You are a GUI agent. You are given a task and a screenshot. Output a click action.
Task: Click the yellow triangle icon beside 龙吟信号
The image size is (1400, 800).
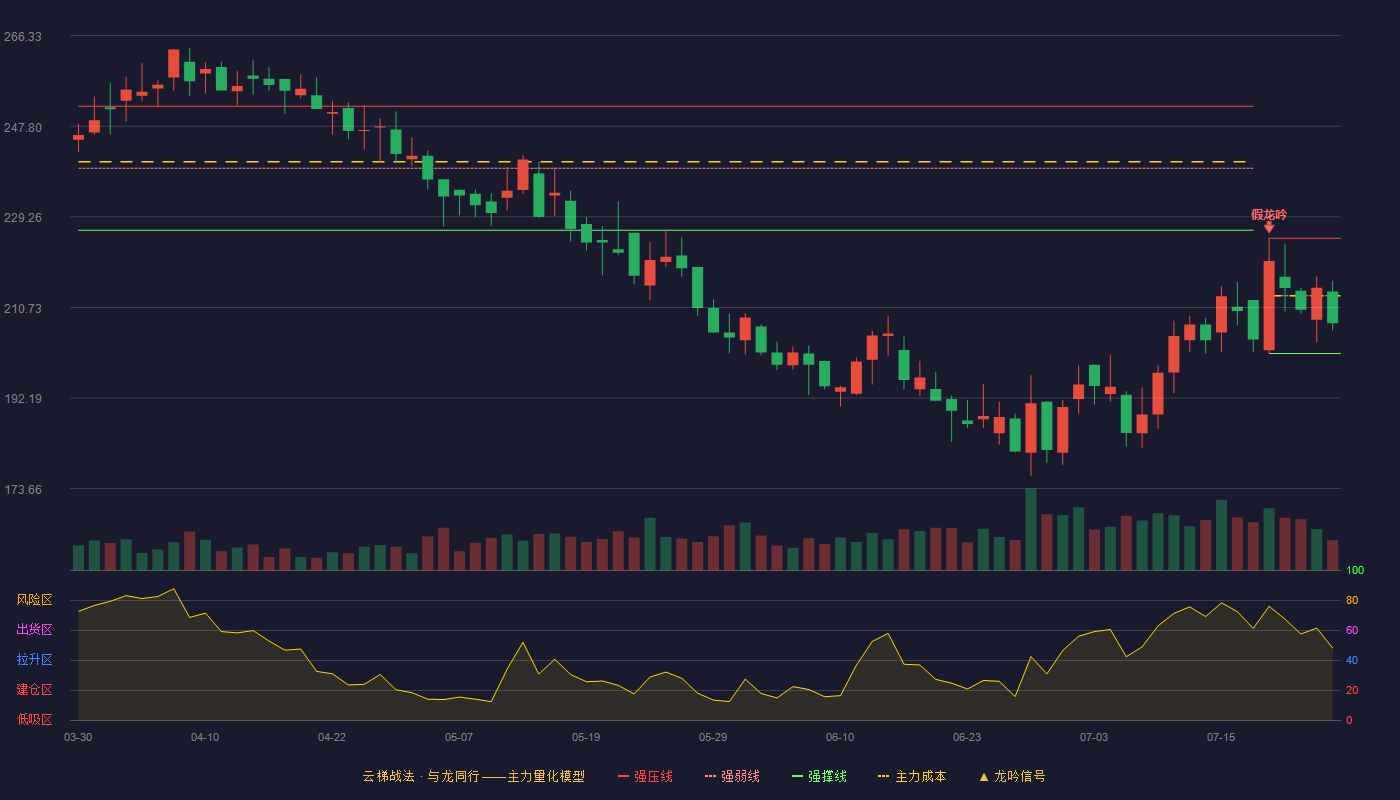[984, 776]
